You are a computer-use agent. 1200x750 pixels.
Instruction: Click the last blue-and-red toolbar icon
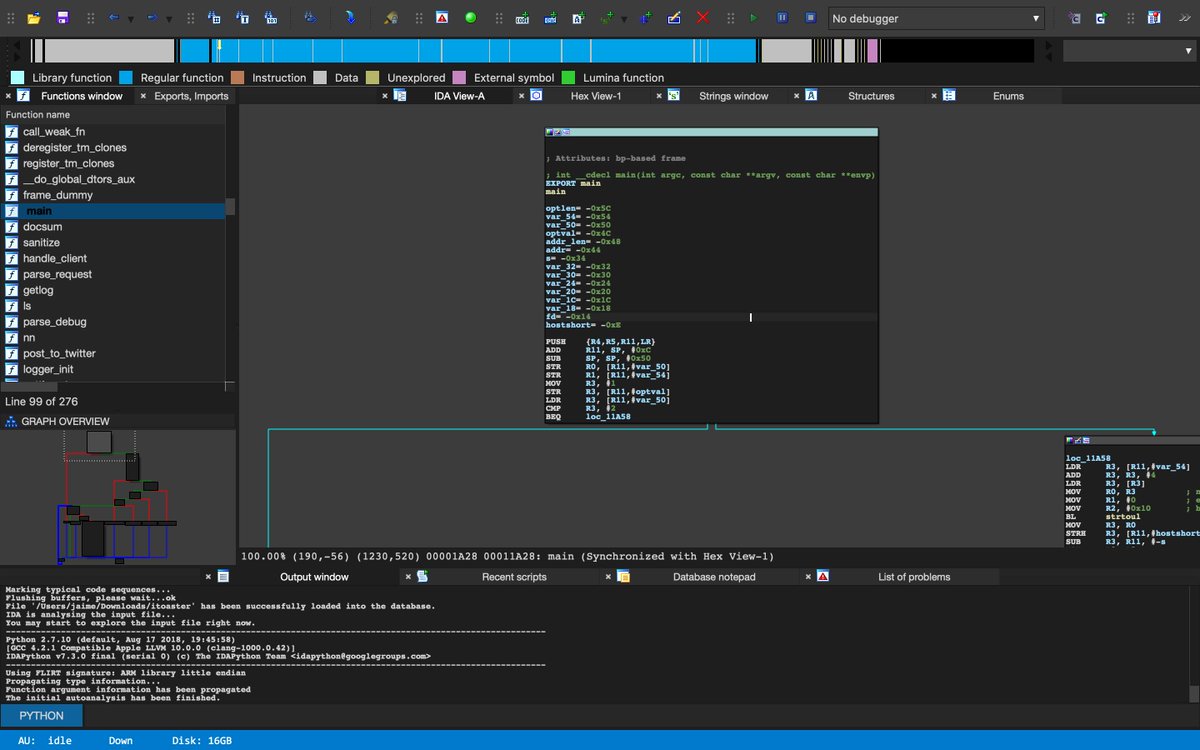click(1154, 18)
